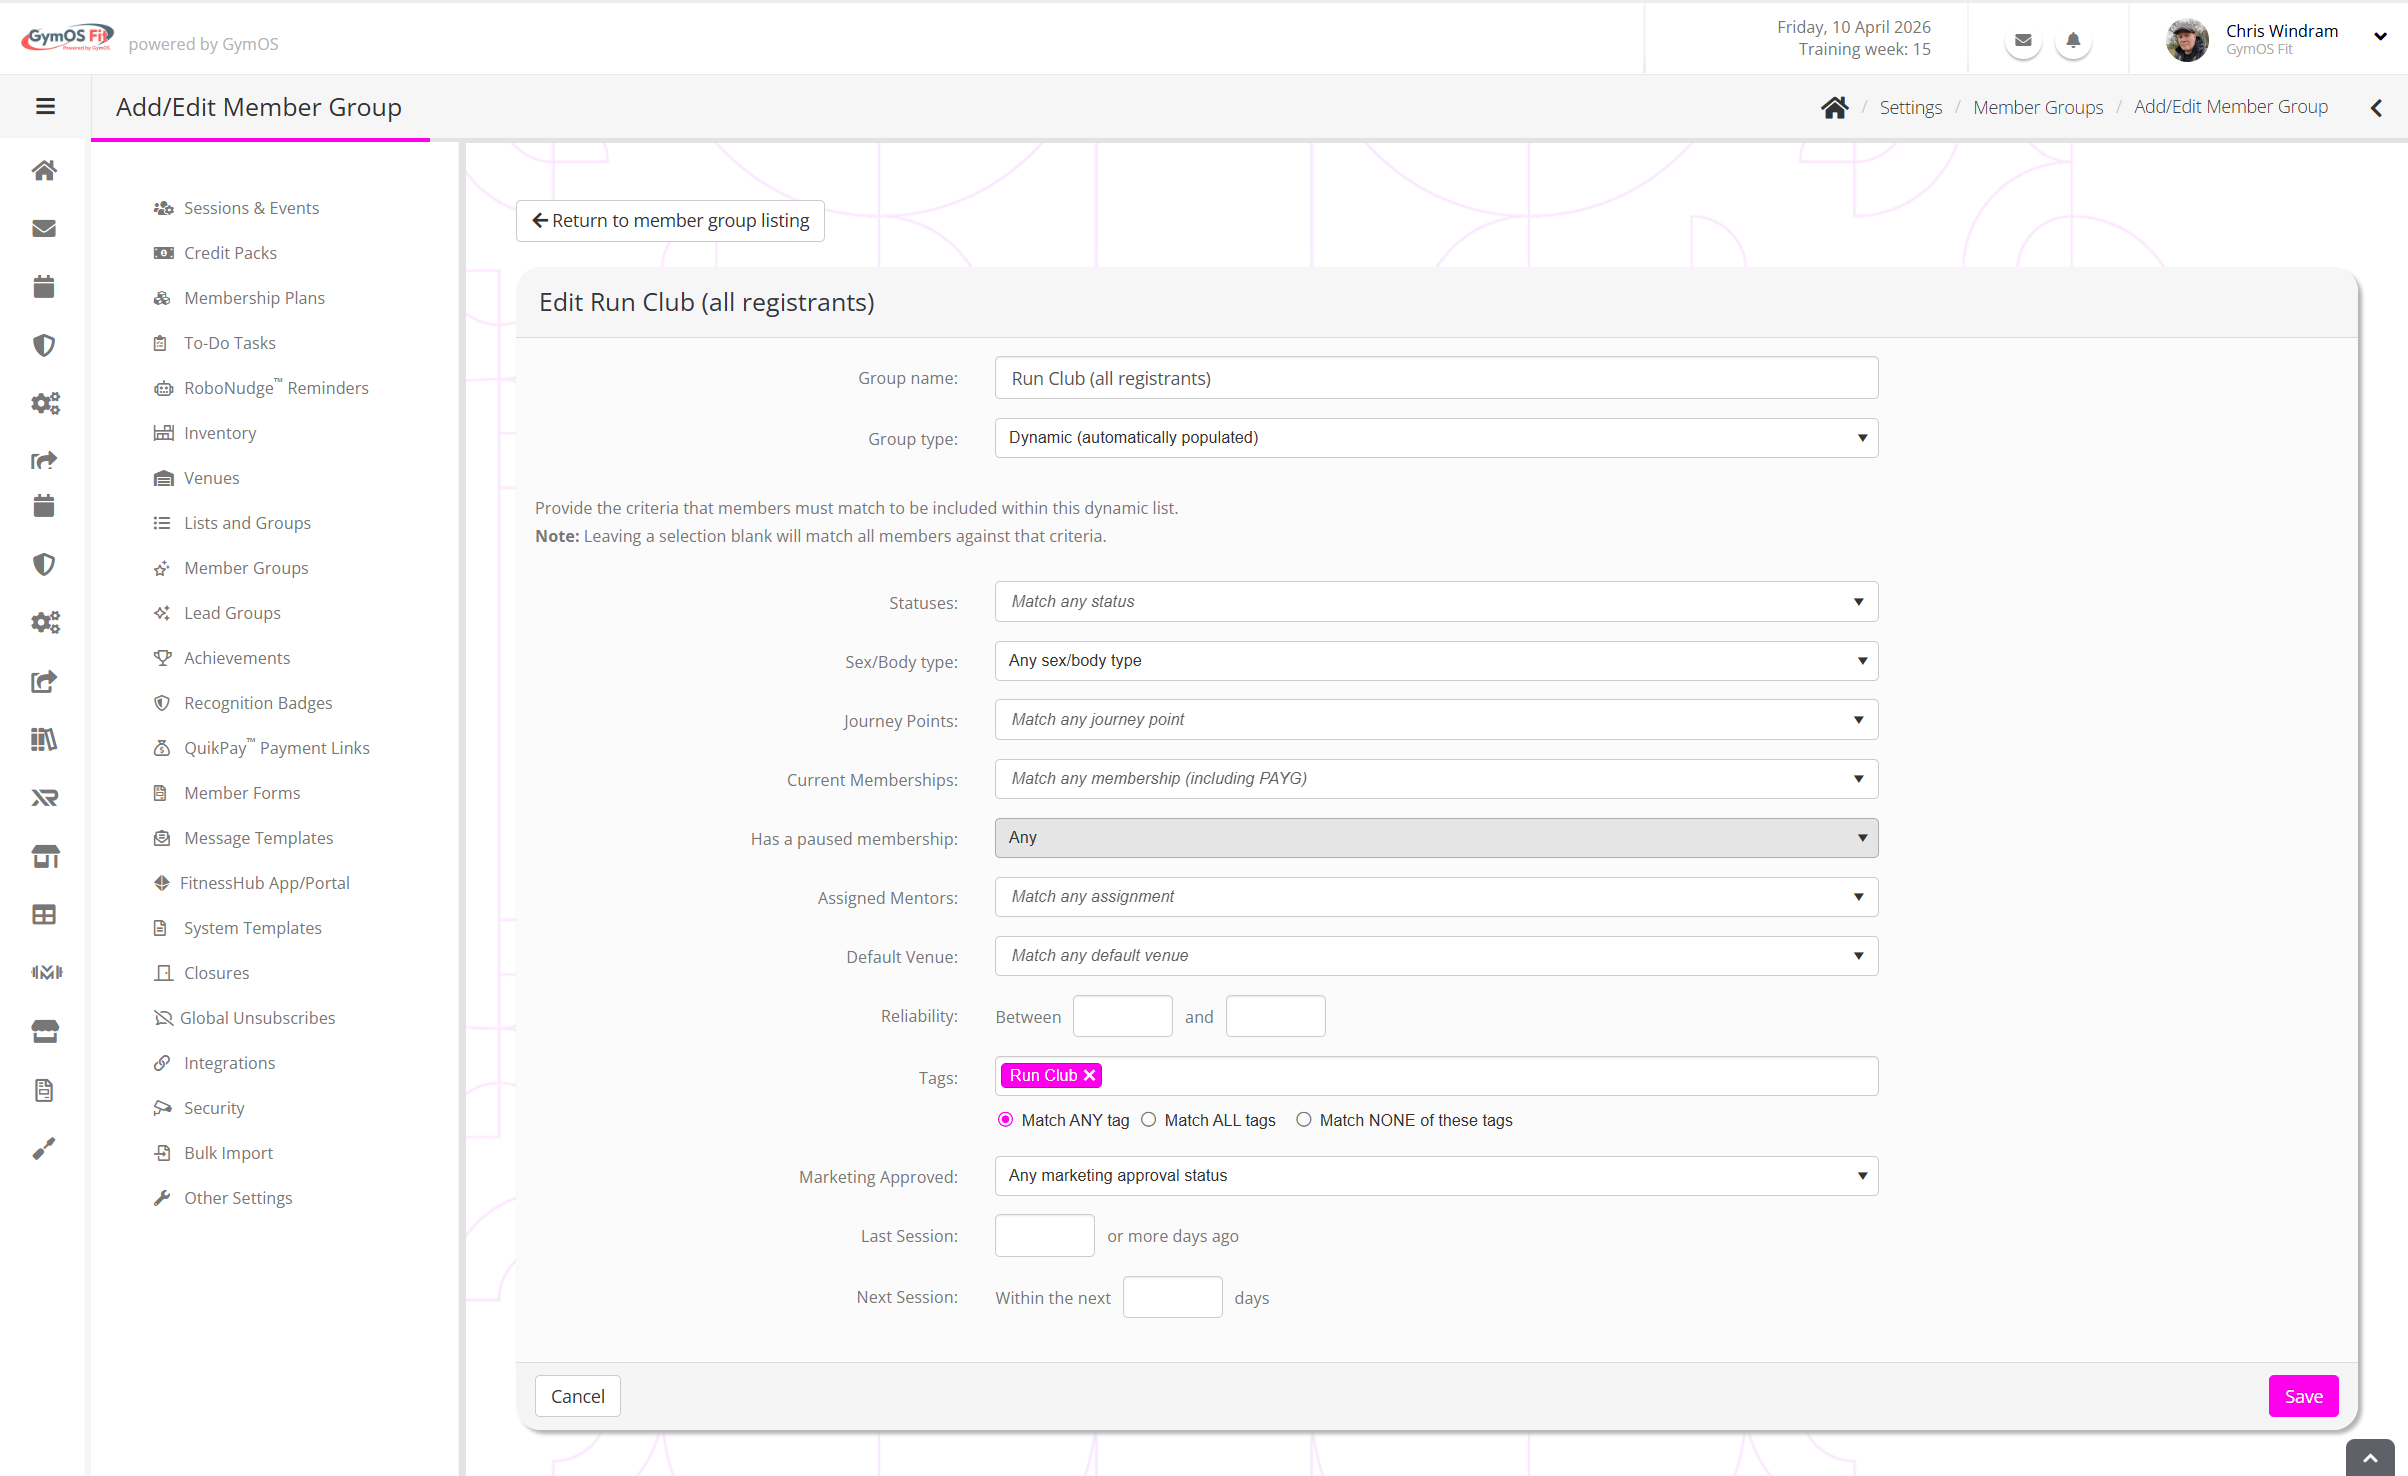Choose Match NONE of these tags
This screenshot has height=1476, width=2408.
tap(1304, 1120)
